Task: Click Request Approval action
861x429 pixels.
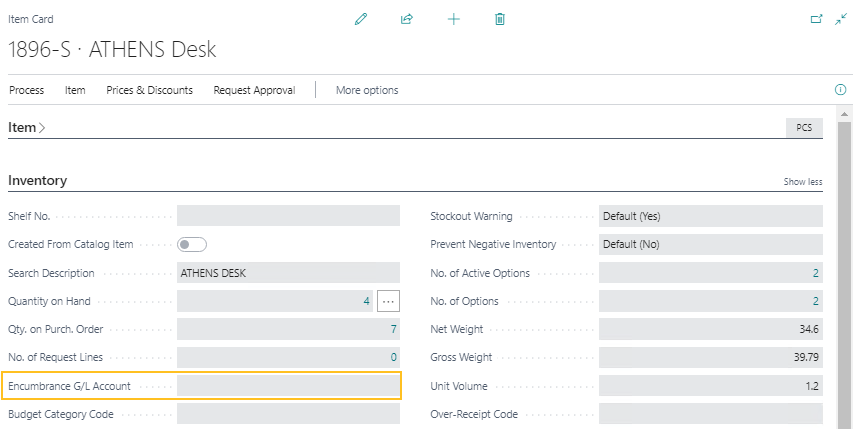Action: [x=254, y=90]
